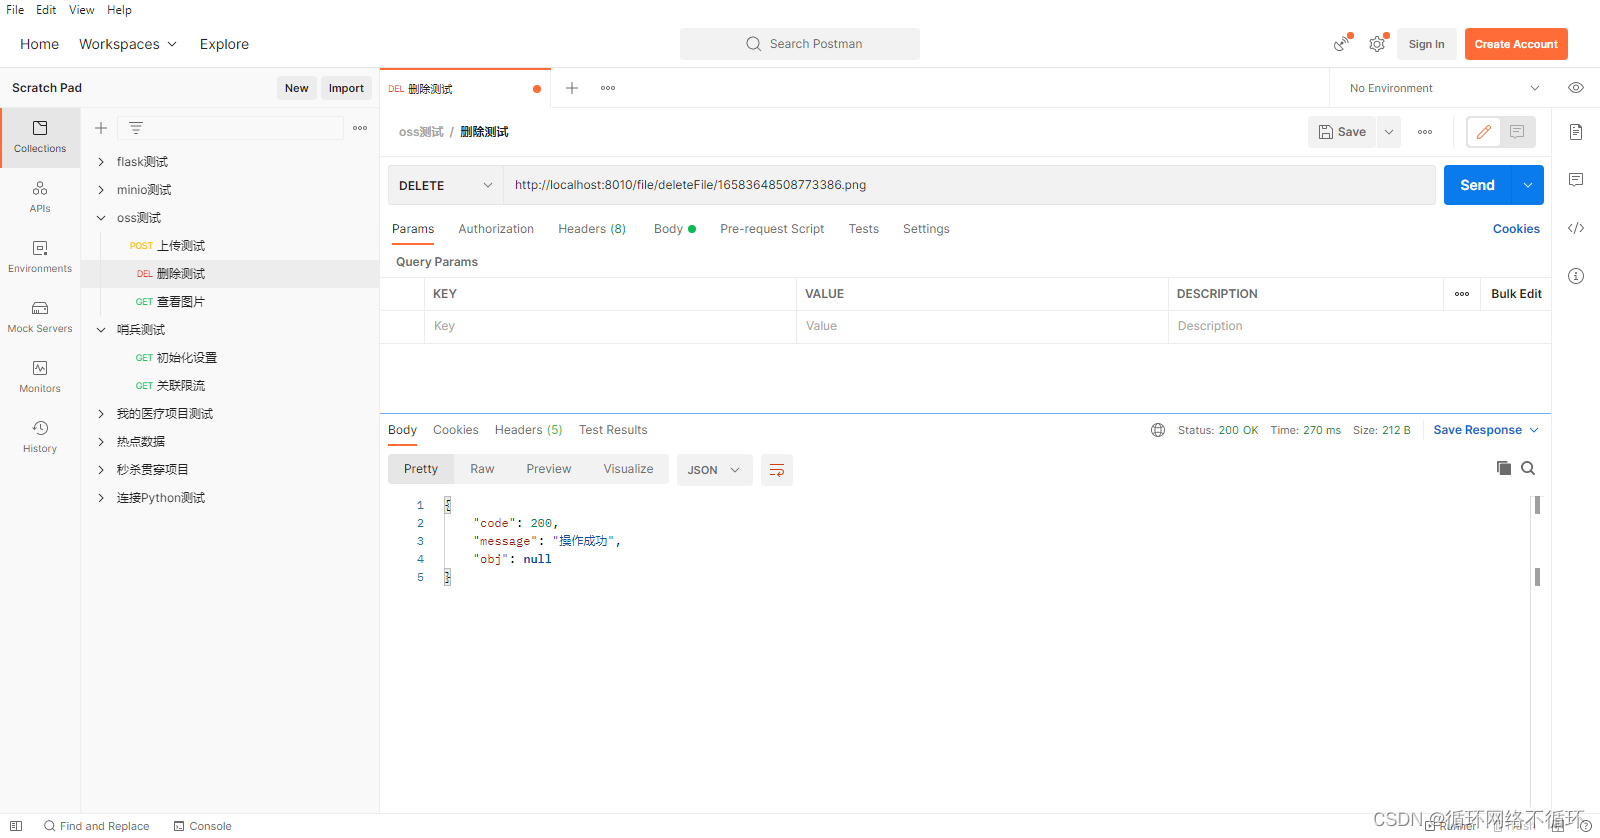This screenshot has height=838, width=1600.
Task: Open the Mock Servers sidebar panel
Action: coord(40,317)
